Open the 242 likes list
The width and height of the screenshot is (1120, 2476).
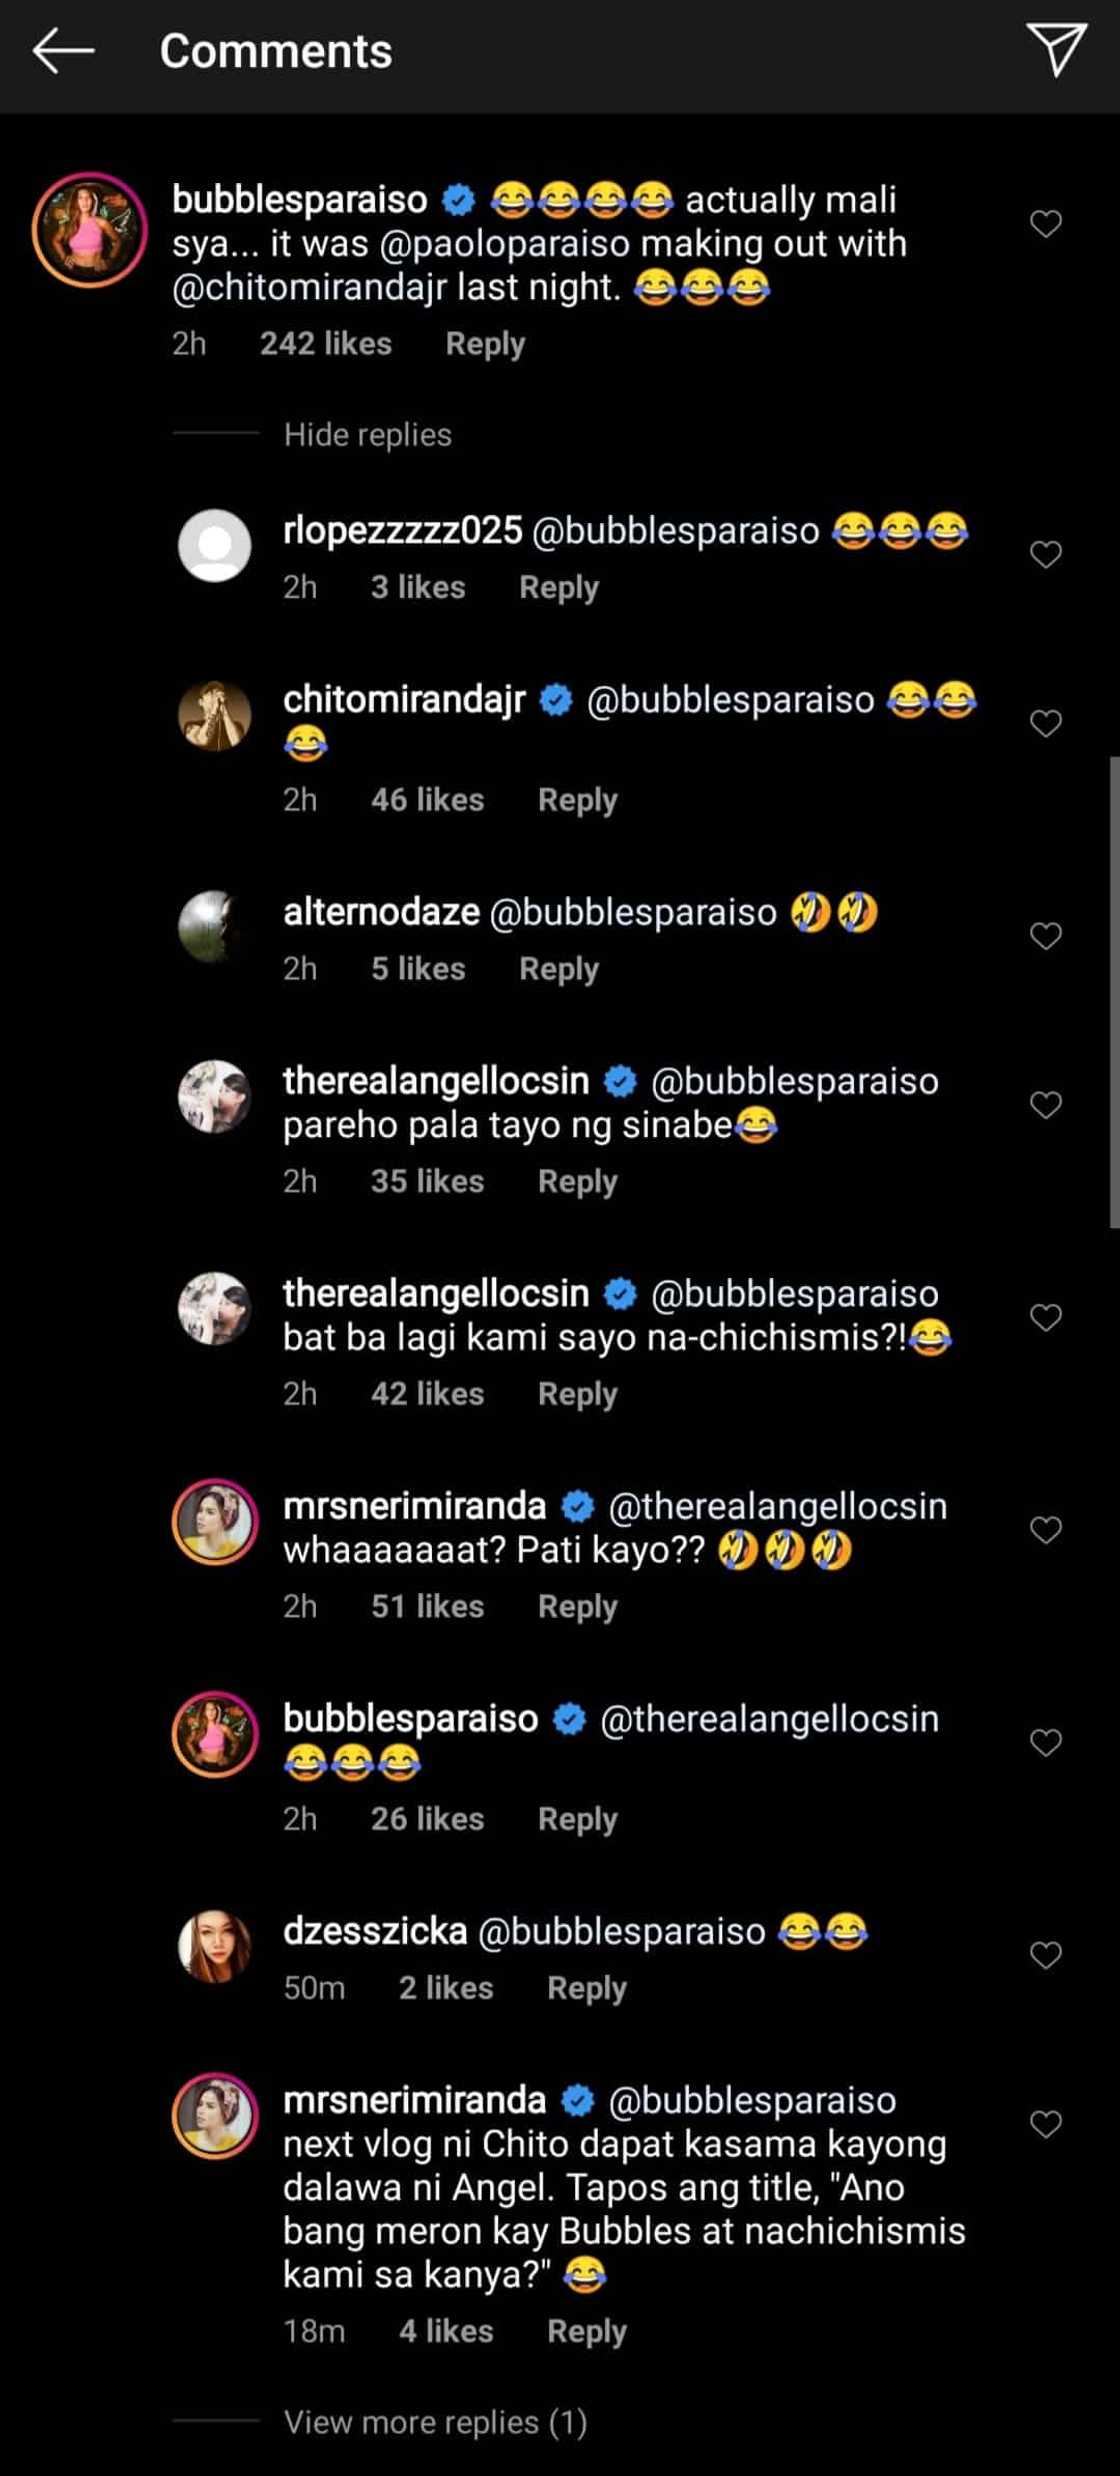326,343
